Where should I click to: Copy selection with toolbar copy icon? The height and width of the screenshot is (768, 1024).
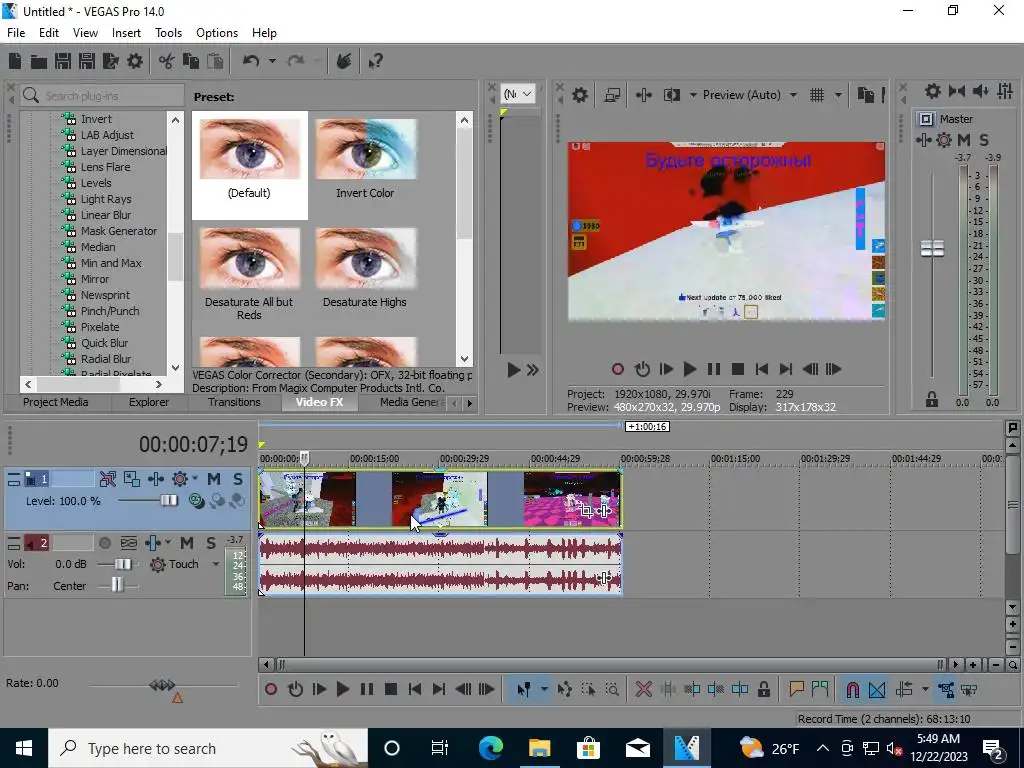point(191,61)
